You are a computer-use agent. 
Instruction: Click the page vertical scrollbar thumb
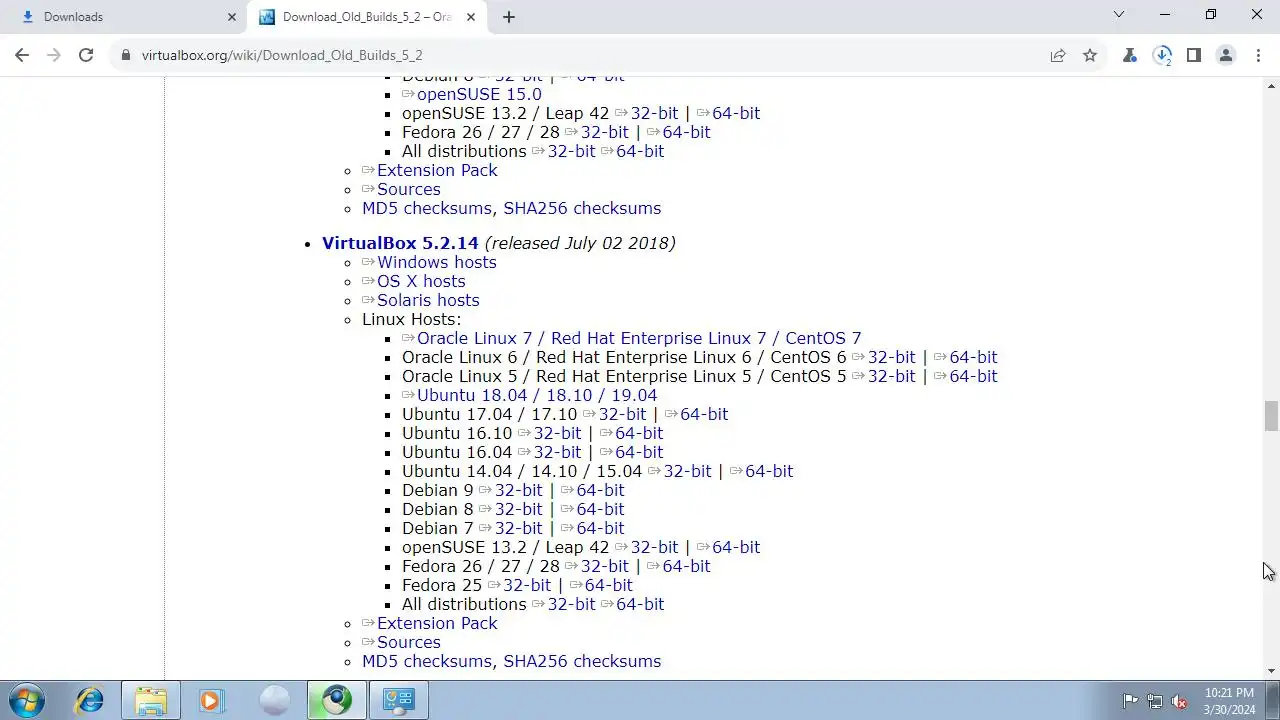(1271, 415)
